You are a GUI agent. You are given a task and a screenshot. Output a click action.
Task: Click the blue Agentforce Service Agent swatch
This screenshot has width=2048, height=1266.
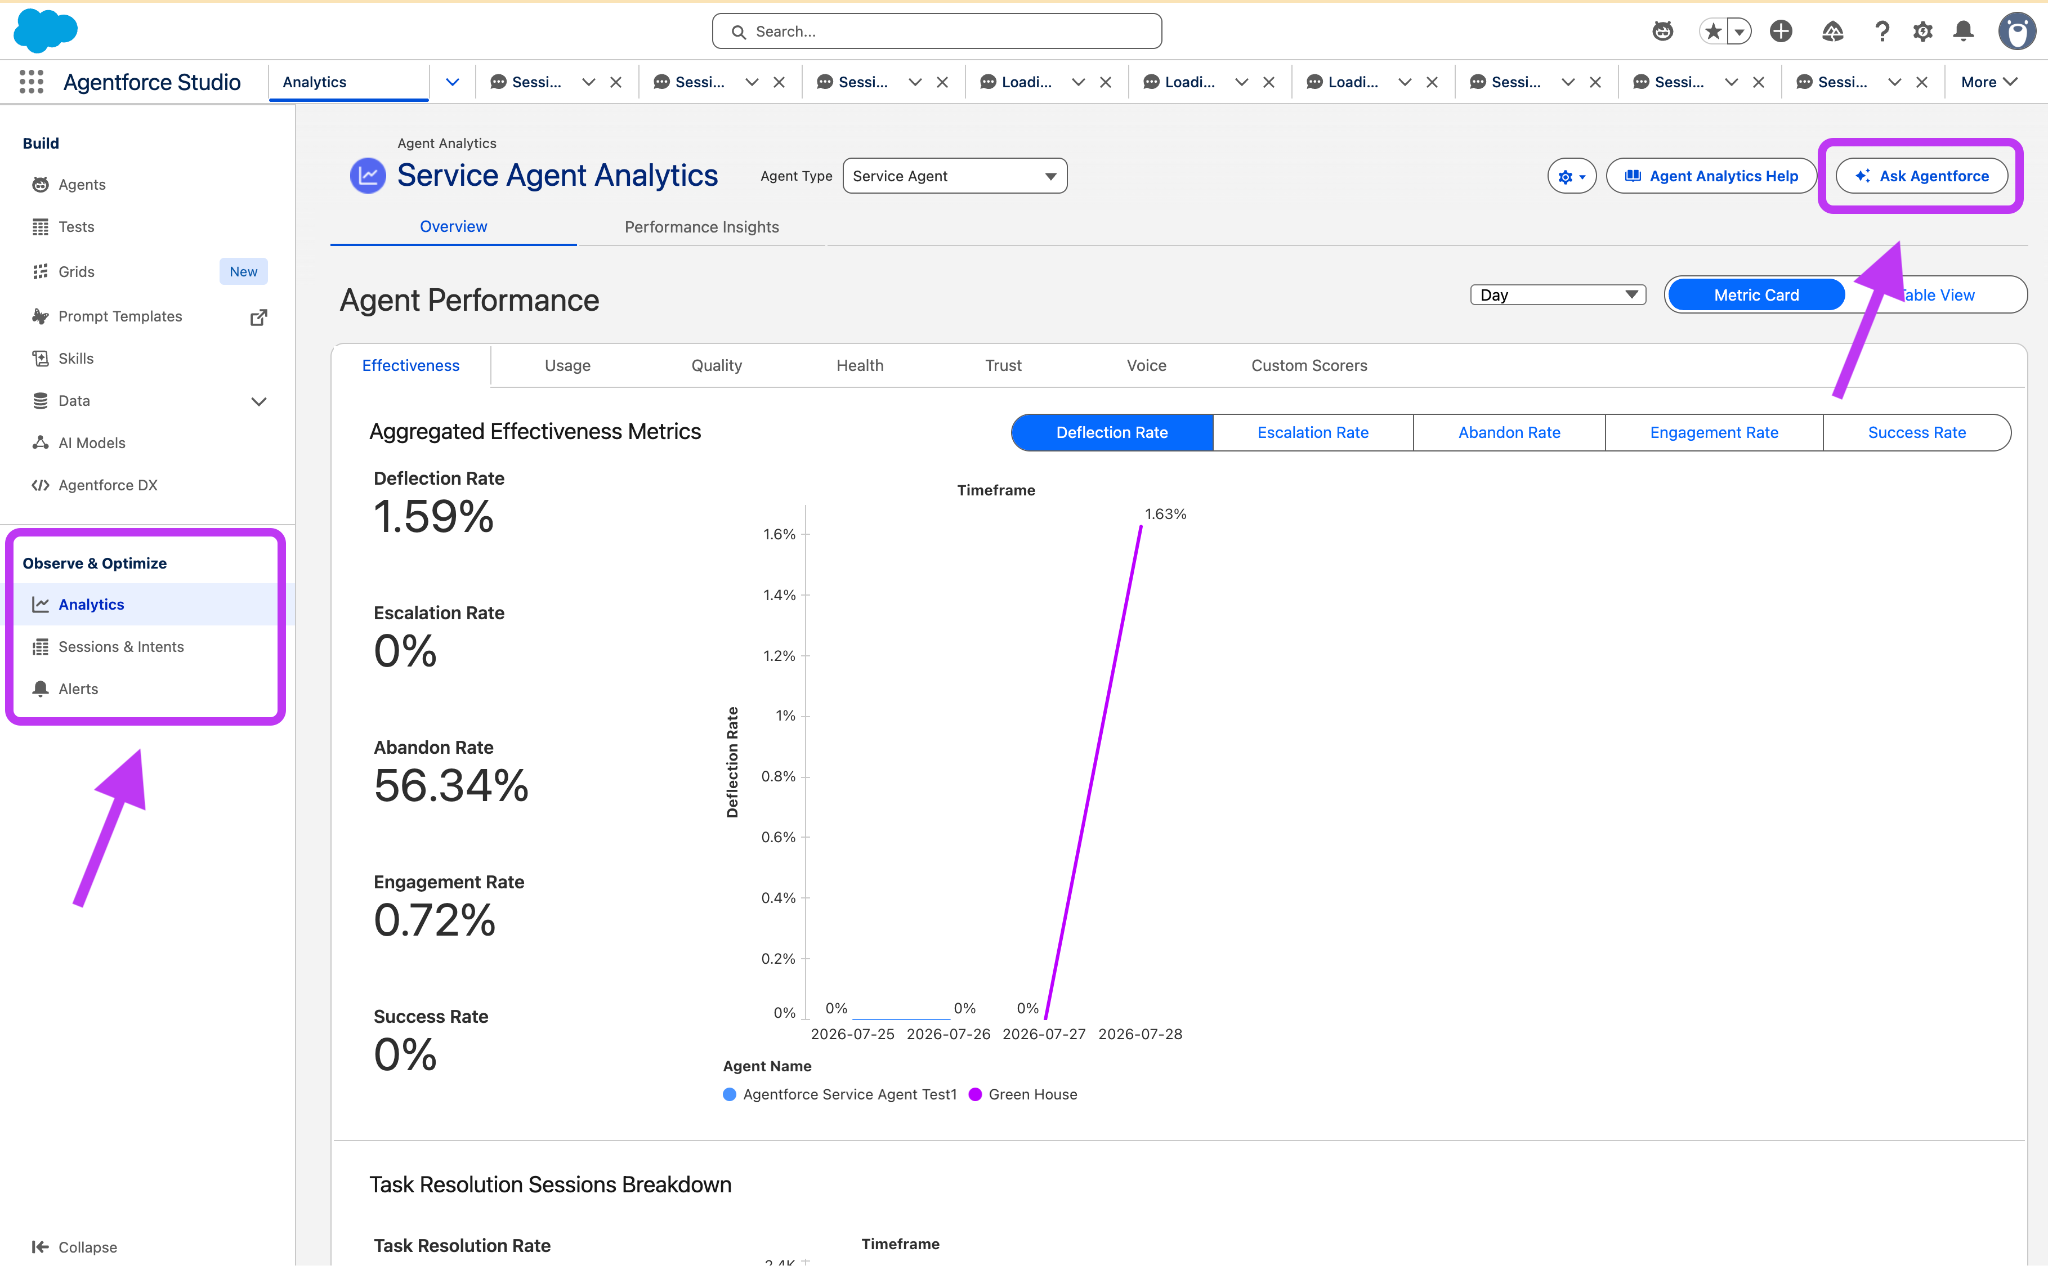729,1095
